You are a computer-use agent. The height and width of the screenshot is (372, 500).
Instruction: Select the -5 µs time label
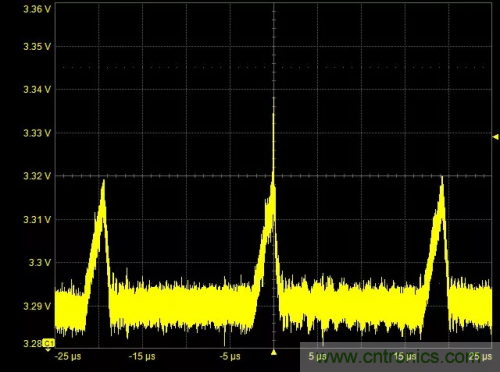(230, 356)
